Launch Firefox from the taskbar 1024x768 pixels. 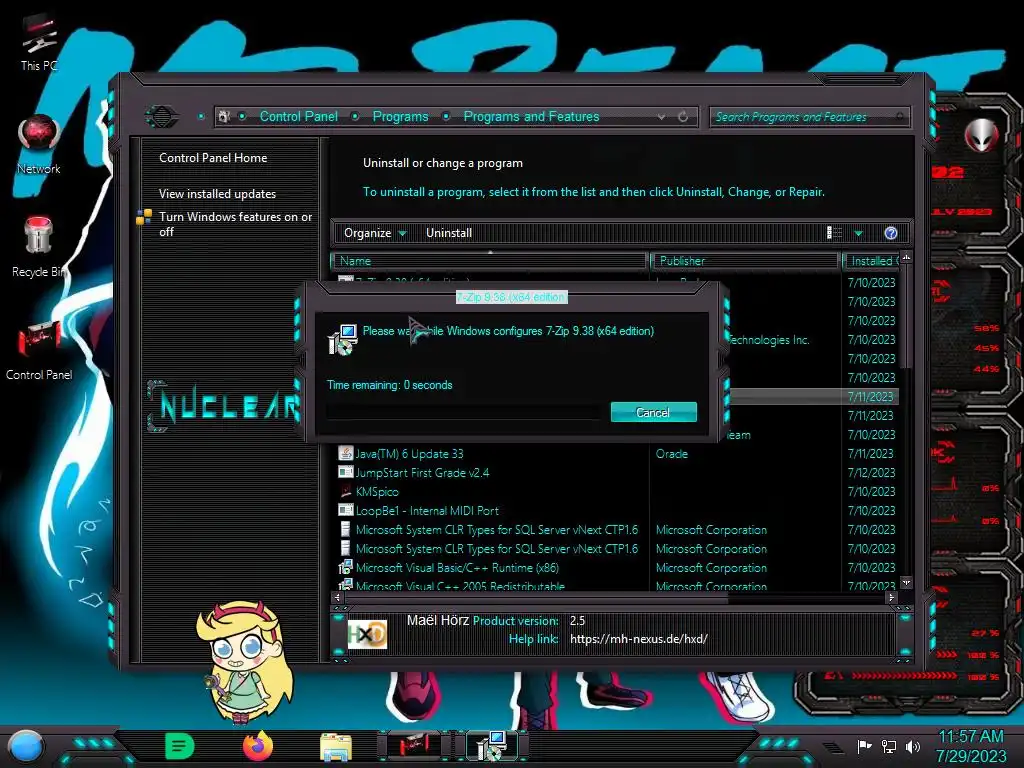[x=258, y=746]
